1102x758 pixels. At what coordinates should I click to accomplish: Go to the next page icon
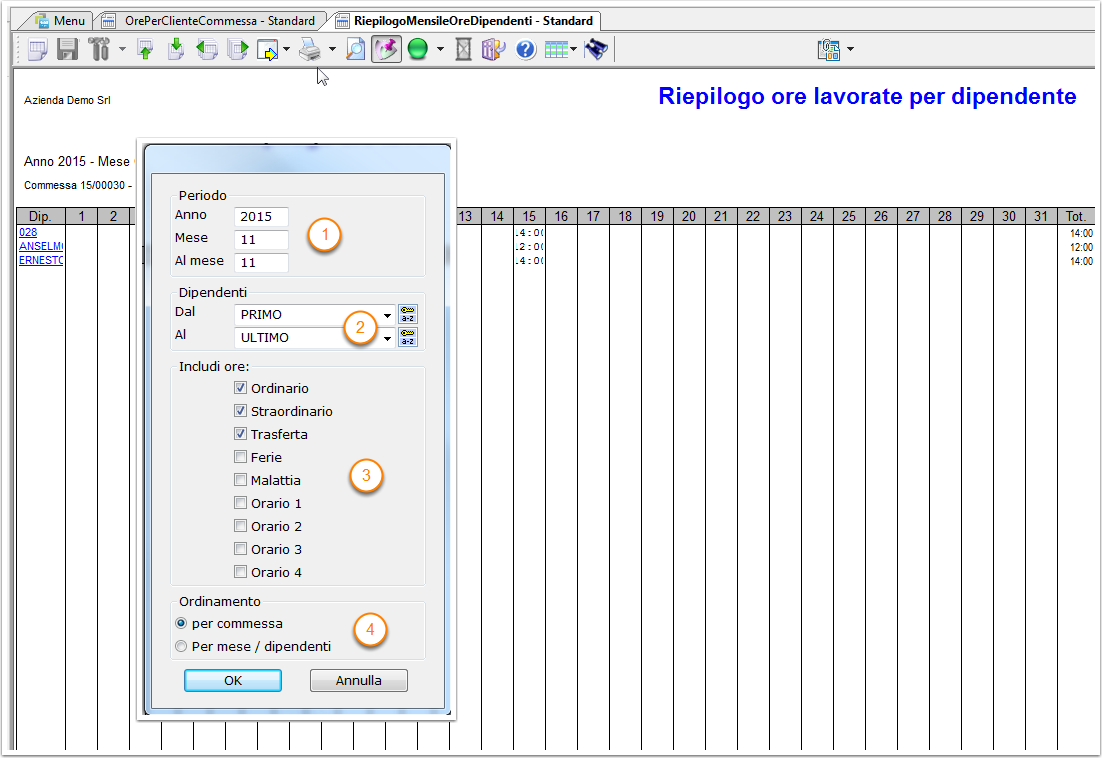238,49
